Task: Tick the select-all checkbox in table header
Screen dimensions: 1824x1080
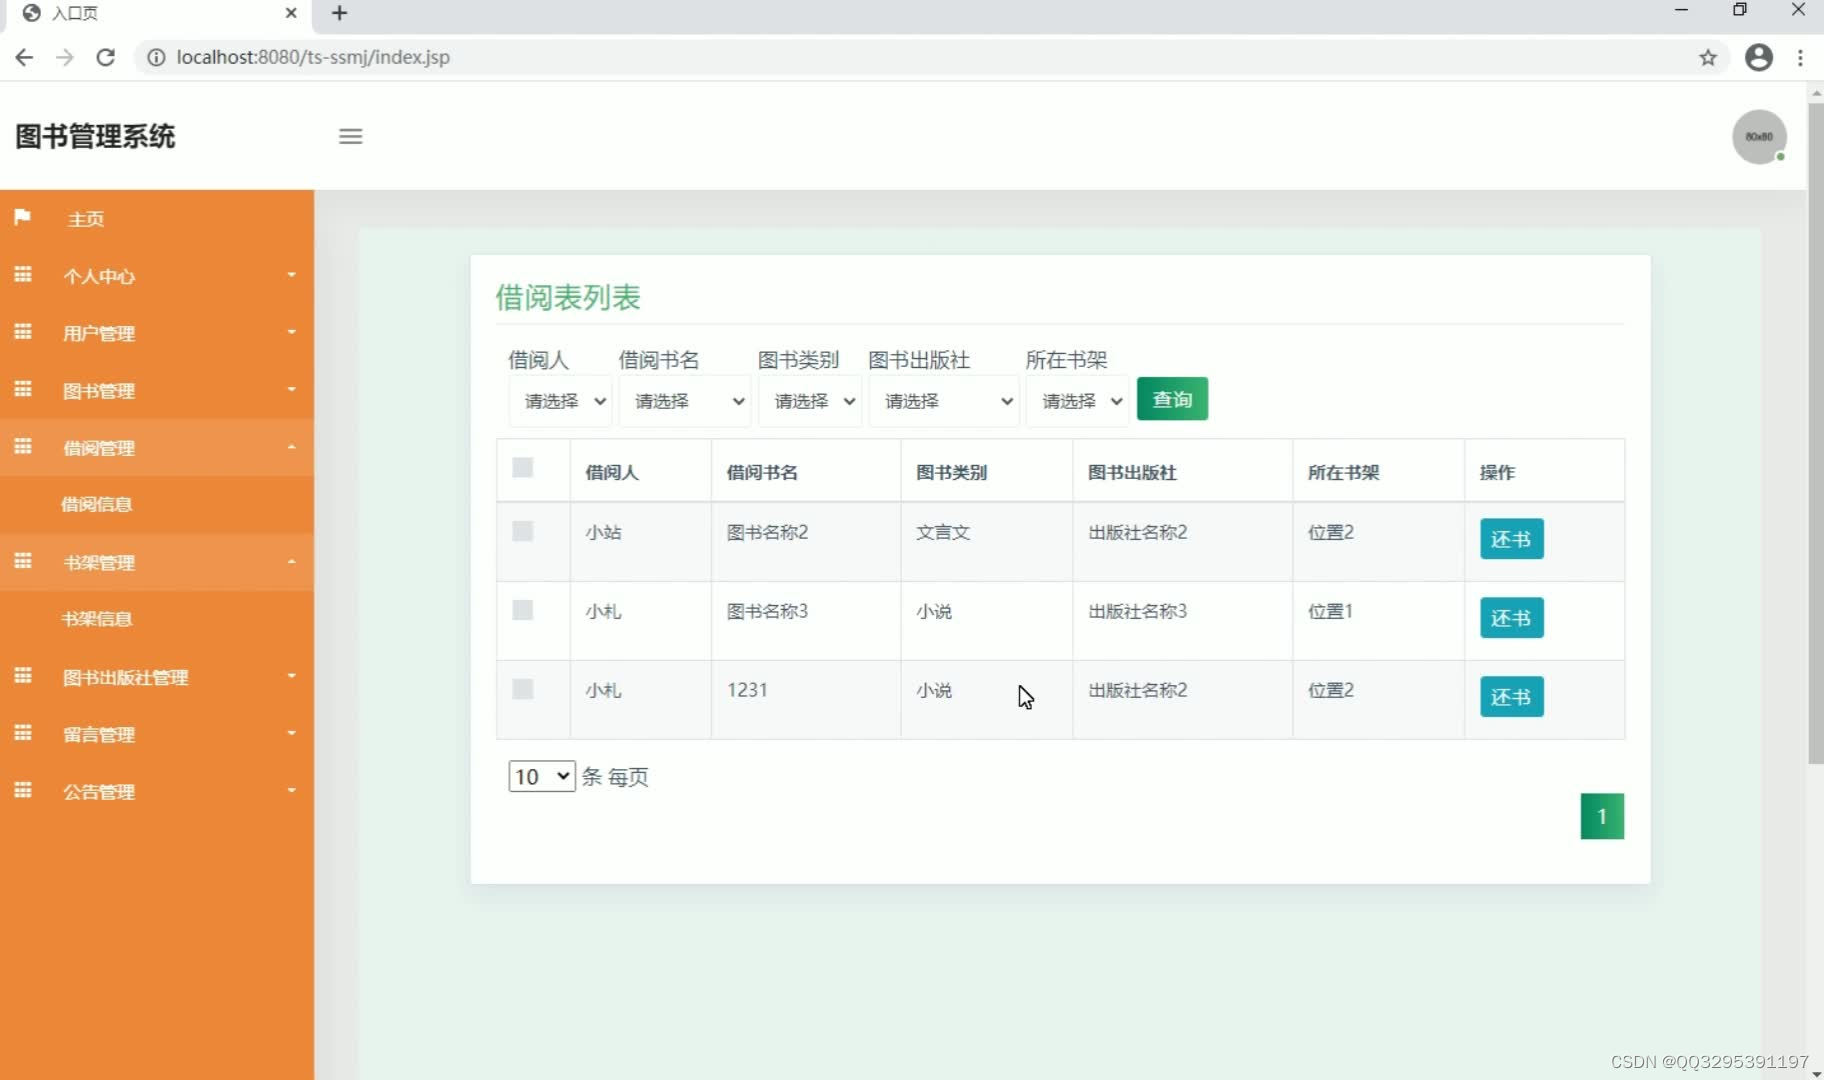Action: coord(522,467)
